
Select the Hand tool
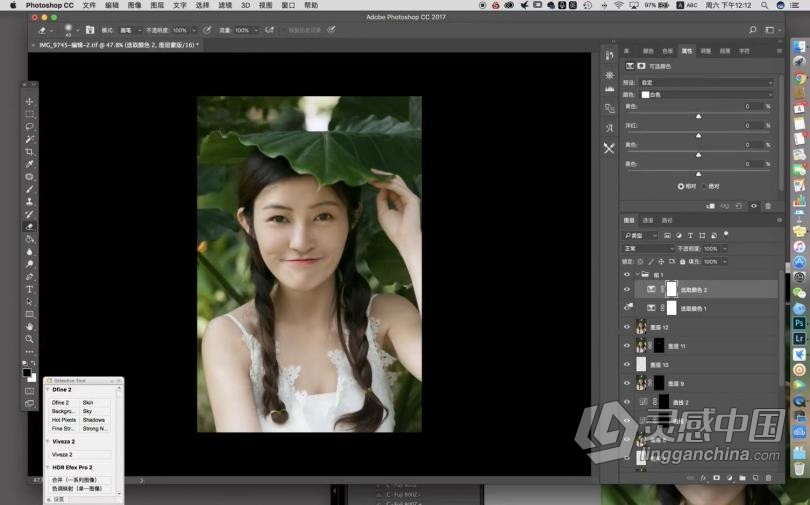tap(29, 326)
